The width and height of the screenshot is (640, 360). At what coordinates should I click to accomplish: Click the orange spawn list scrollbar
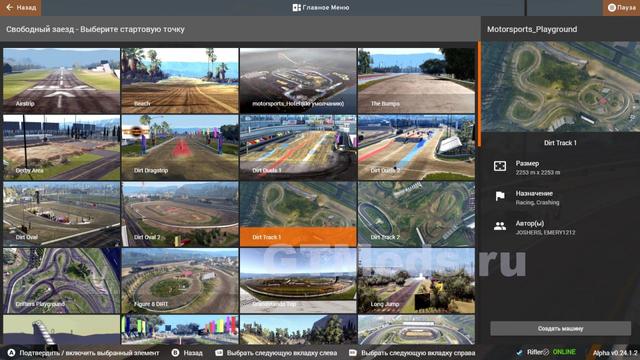coord(479,93)
